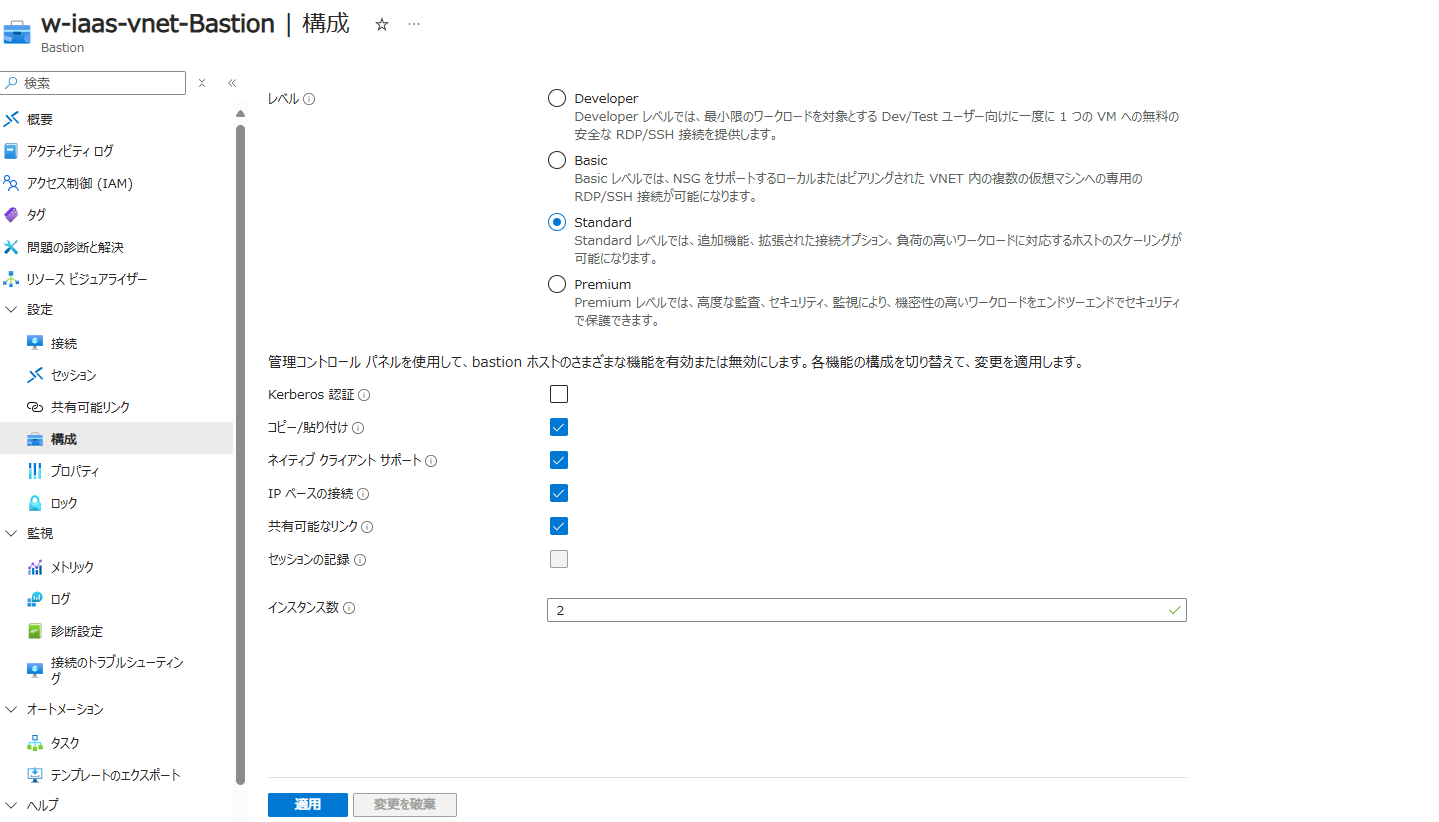
Task: Click the リソース ビジュアライザー icon
Action: (11, 279)
